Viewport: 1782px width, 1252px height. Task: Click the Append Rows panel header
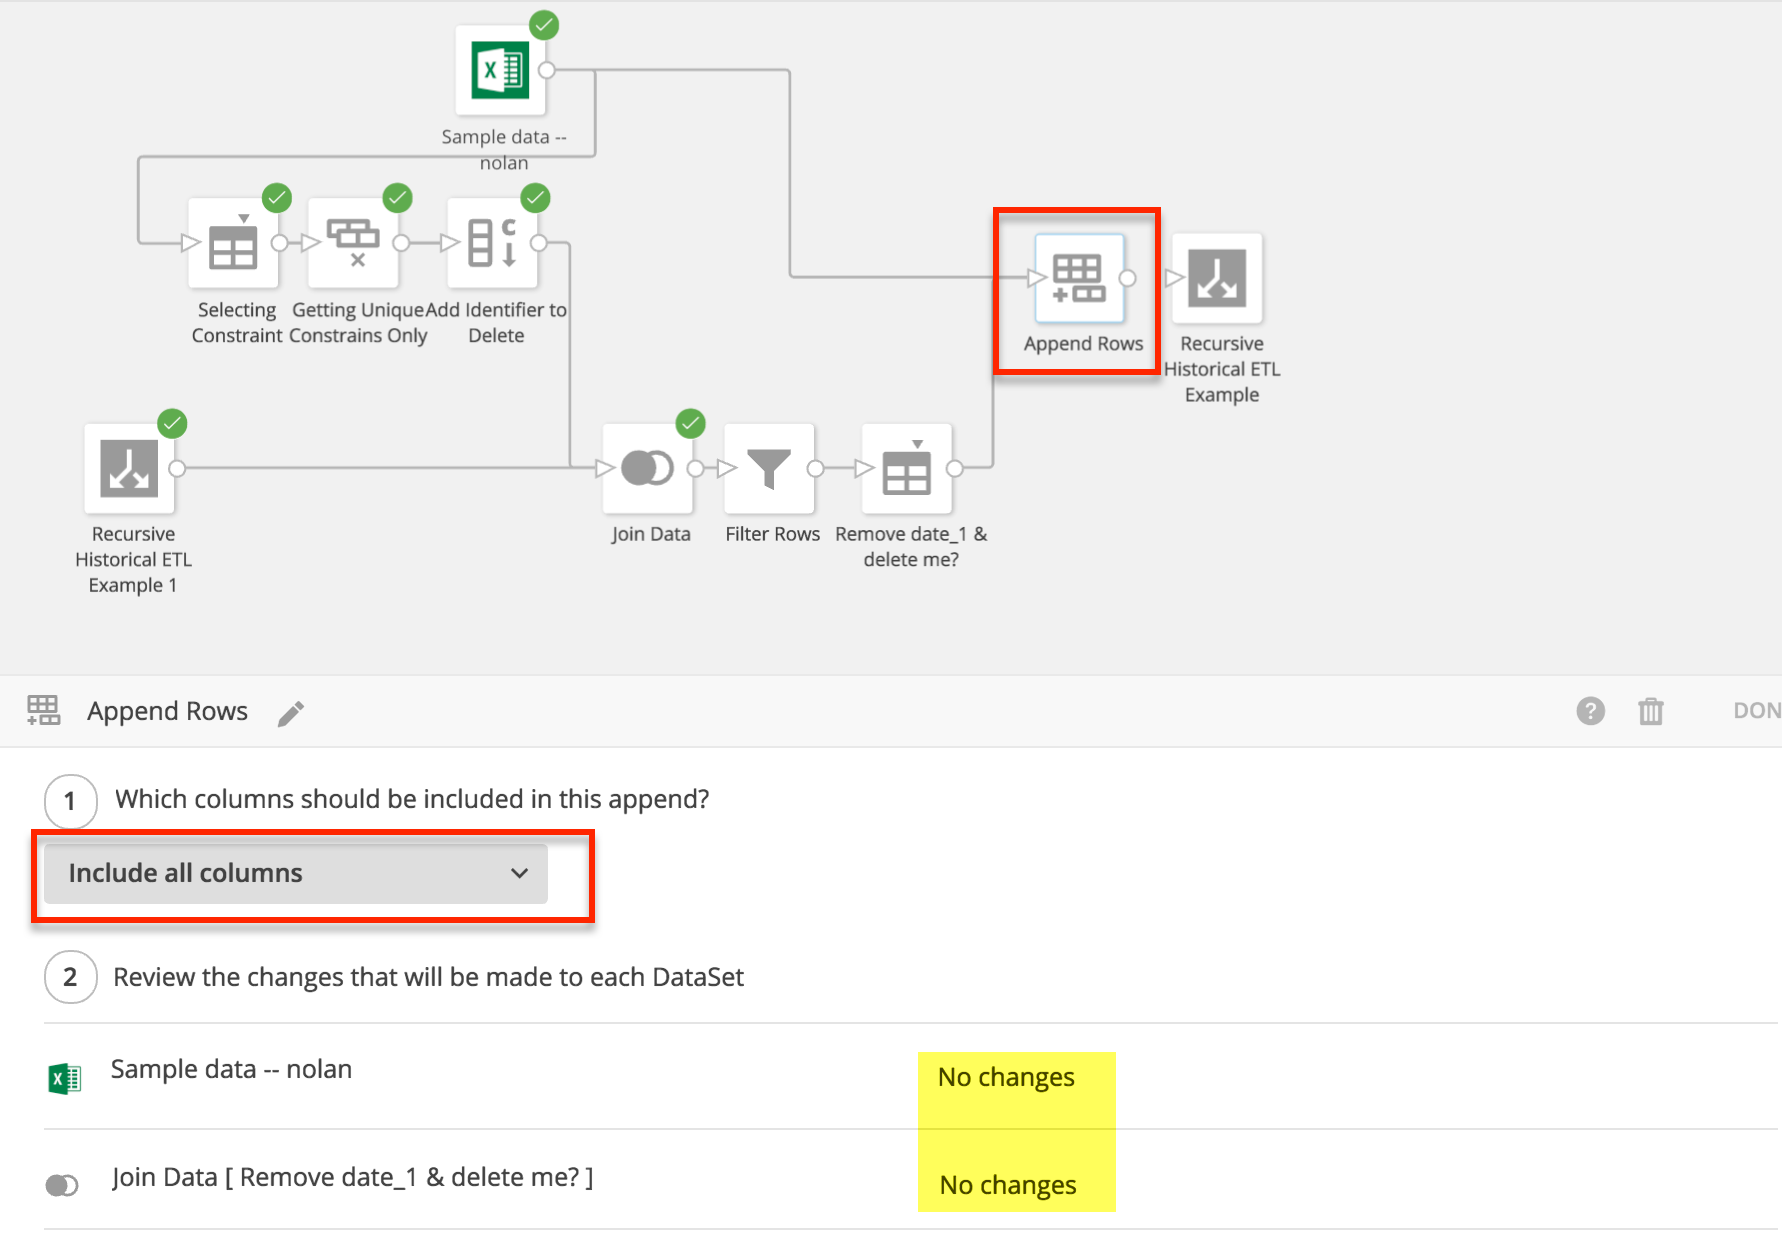(x=167, y=711)
